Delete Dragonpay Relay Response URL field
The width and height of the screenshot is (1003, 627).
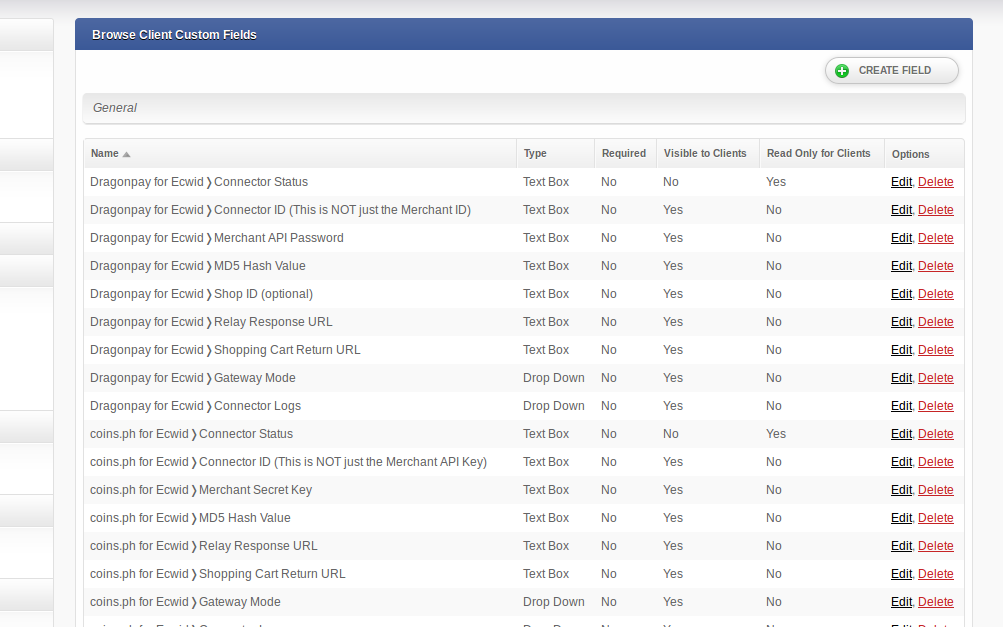[935, 322]
